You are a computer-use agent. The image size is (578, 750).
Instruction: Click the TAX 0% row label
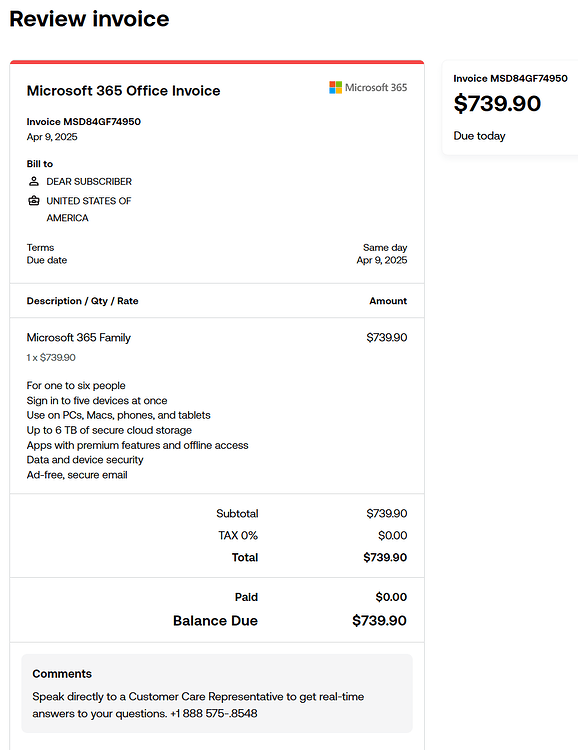click(238, 535)
